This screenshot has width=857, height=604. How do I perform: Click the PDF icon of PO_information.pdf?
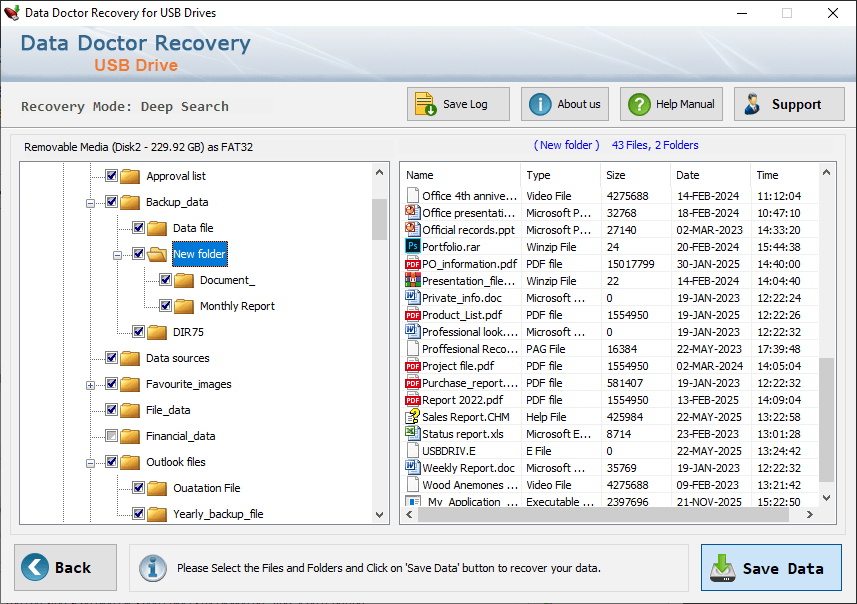click(413, 263)
